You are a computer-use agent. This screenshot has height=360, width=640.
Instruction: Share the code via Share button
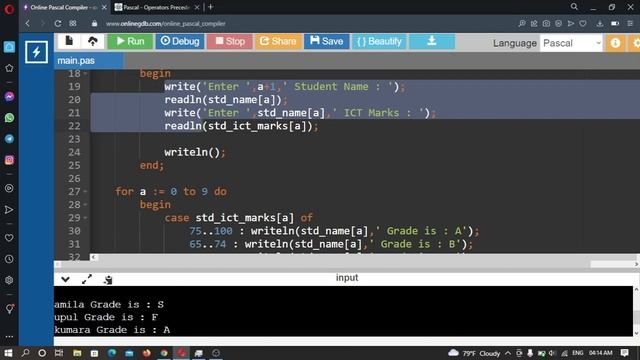(x=278, y=41)
